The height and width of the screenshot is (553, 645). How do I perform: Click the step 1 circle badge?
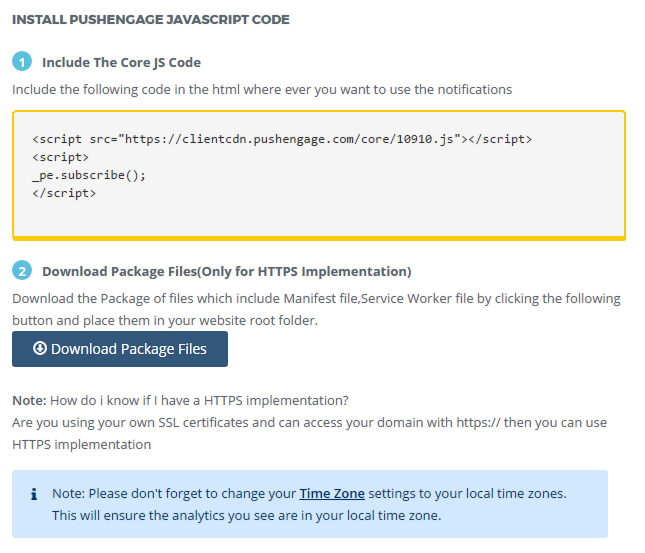(22, 62)
